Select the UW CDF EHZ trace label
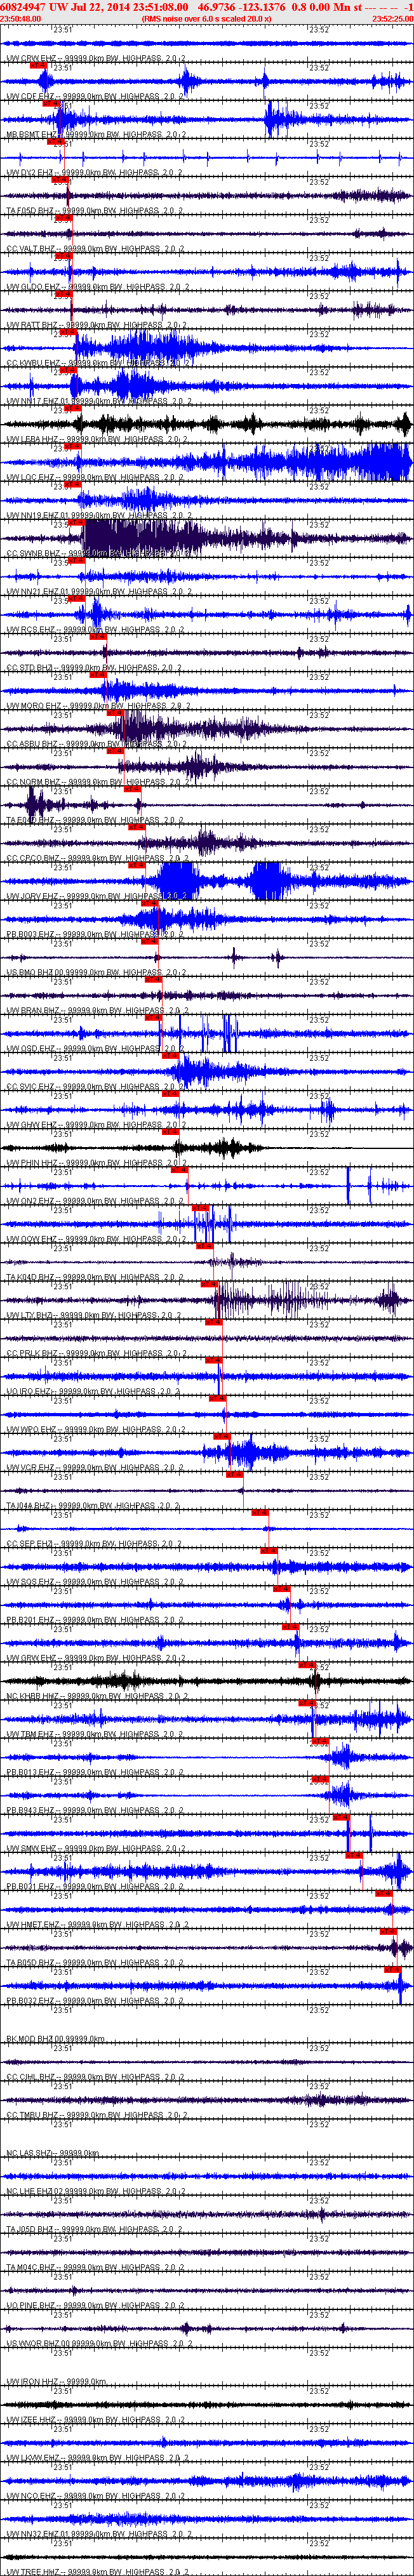 point(95,97)
